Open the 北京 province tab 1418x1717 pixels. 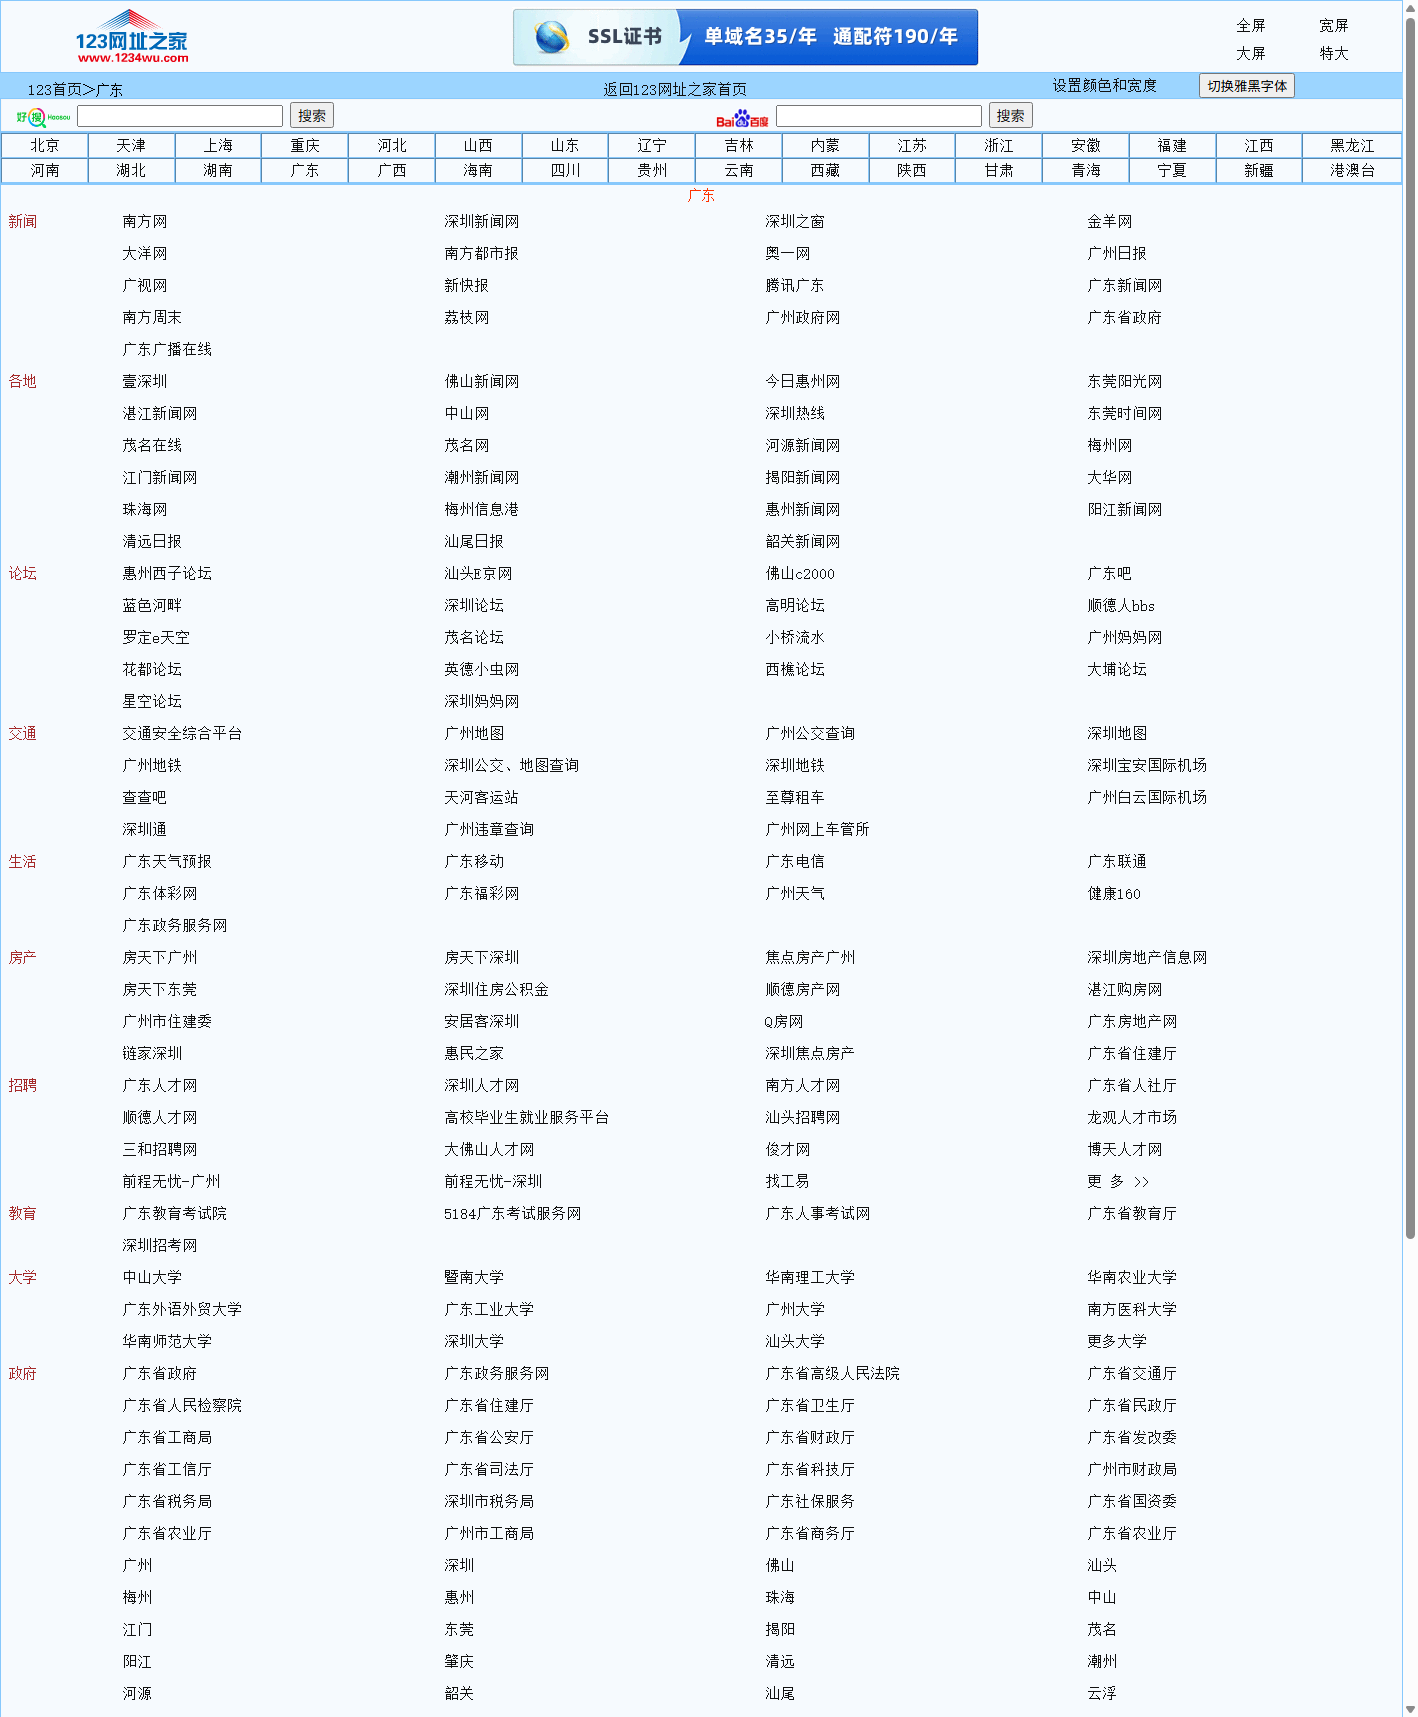click(x=44, y=146)
